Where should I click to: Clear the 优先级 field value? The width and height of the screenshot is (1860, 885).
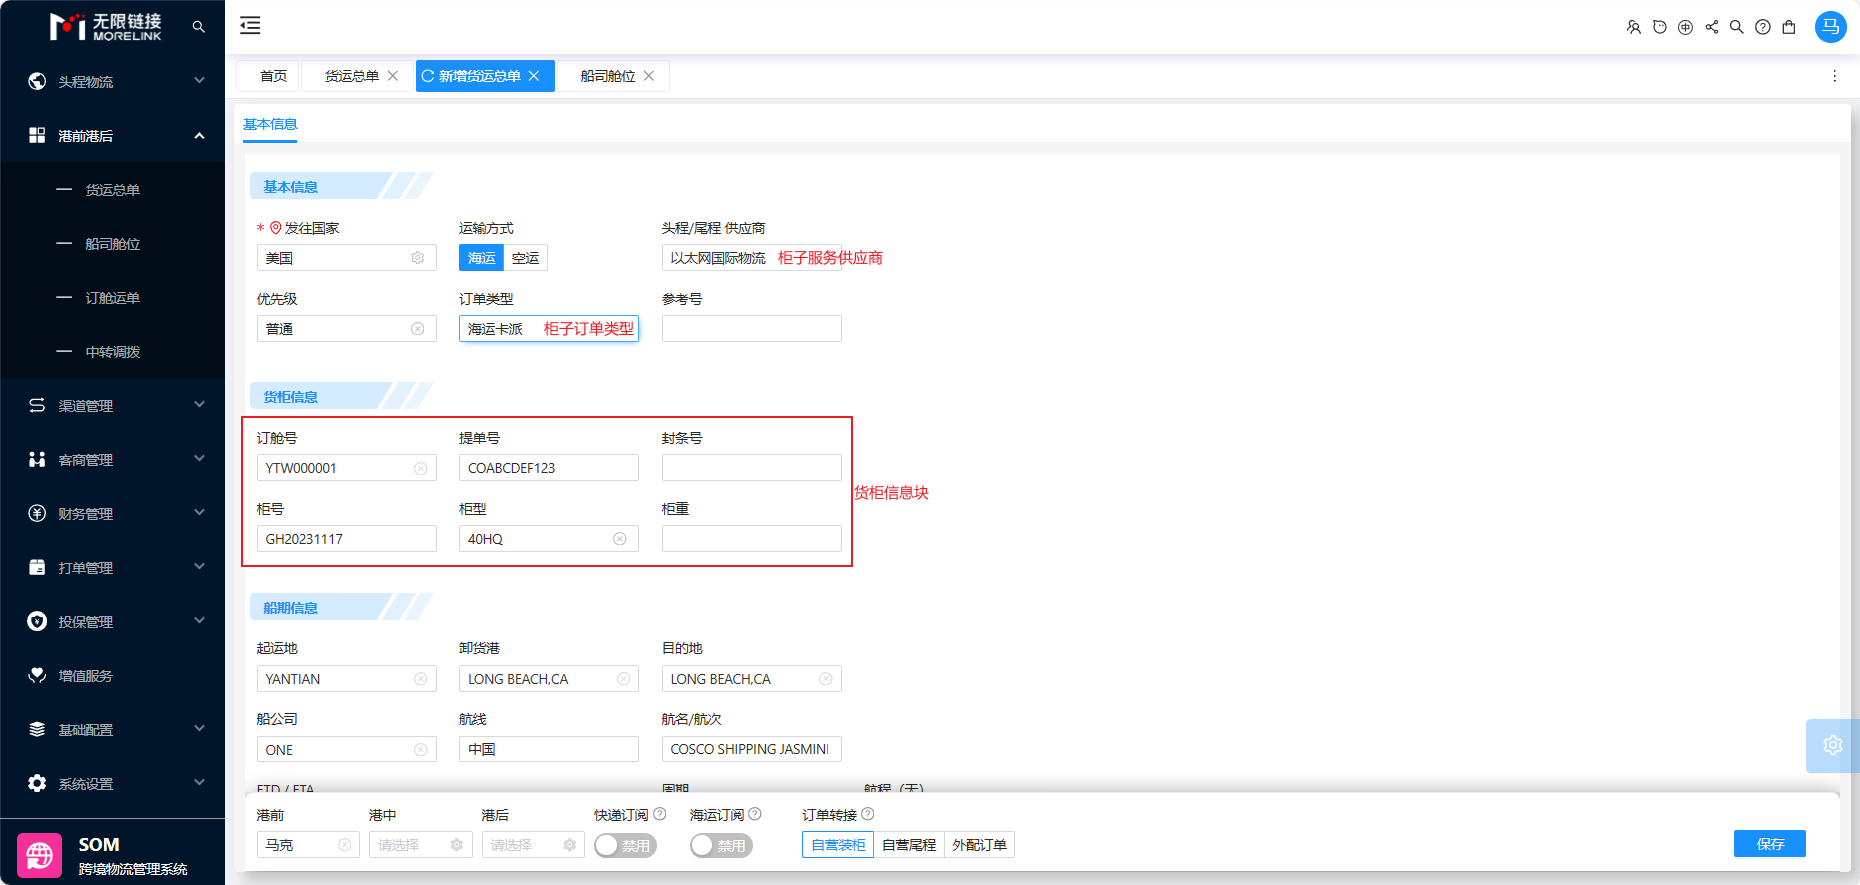click(418, 329)
